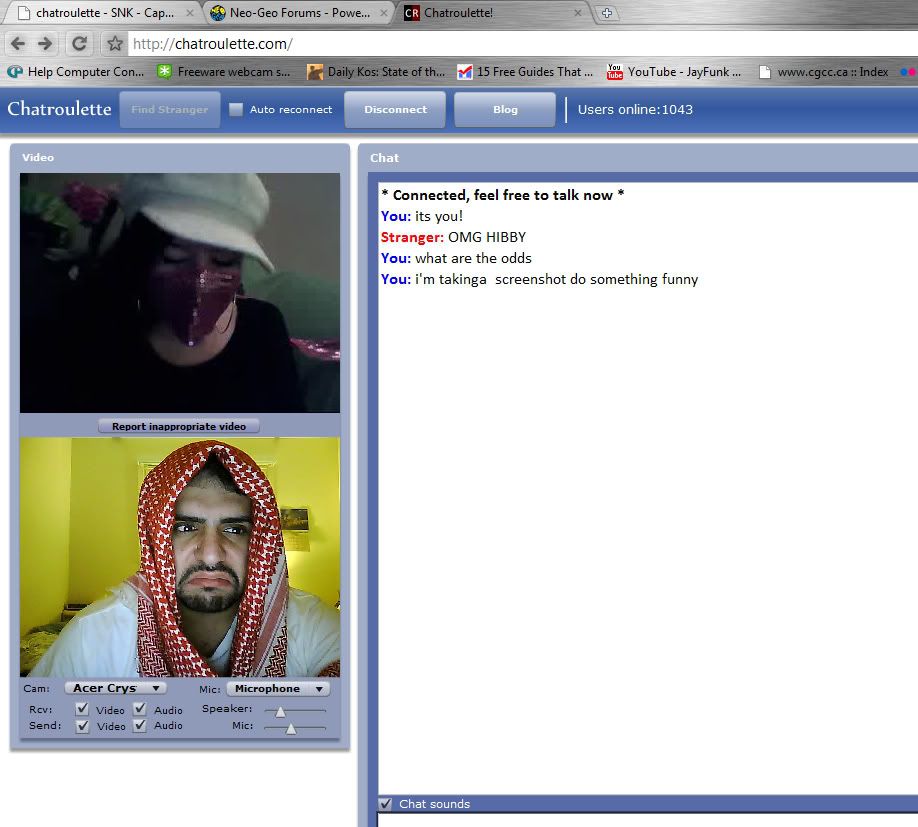Reload the page with the refresh icon
918x827 pixels.
click(x=79, y=43)
